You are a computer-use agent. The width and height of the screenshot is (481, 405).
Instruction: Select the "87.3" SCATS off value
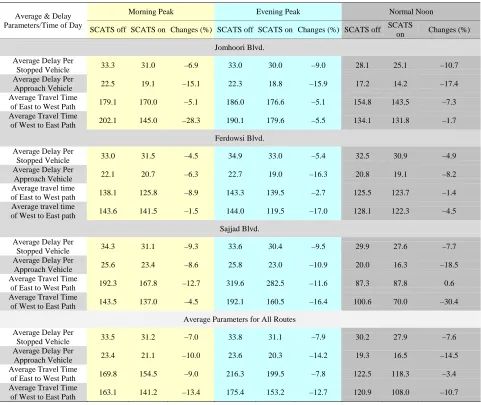[x=362, y=283]
